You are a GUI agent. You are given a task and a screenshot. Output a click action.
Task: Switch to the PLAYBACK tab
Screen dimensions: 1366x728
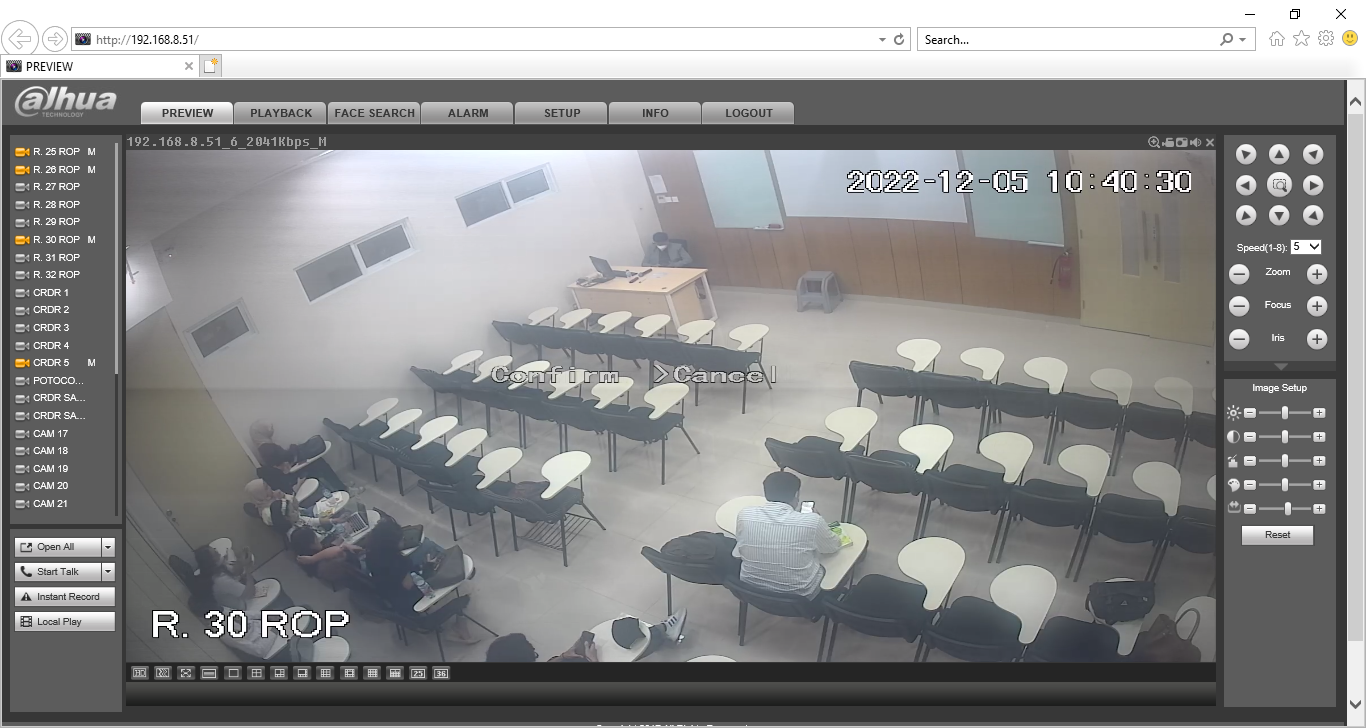[x=281, y=113]
